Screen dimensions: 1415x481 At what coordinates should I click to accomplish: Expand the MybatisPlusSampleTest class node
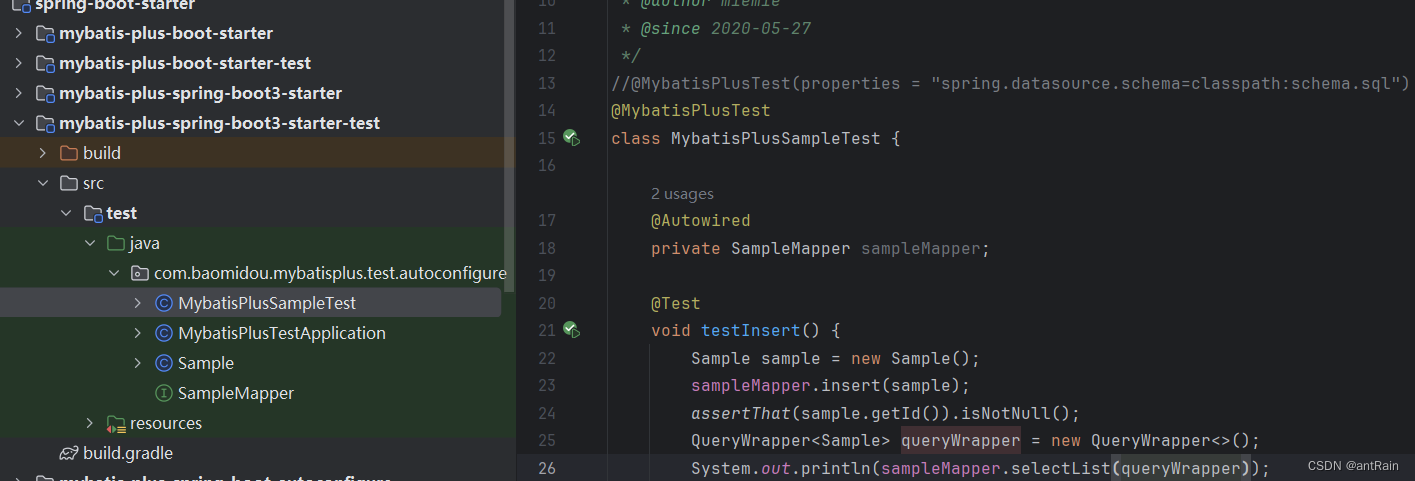click(x=138, y=303)
